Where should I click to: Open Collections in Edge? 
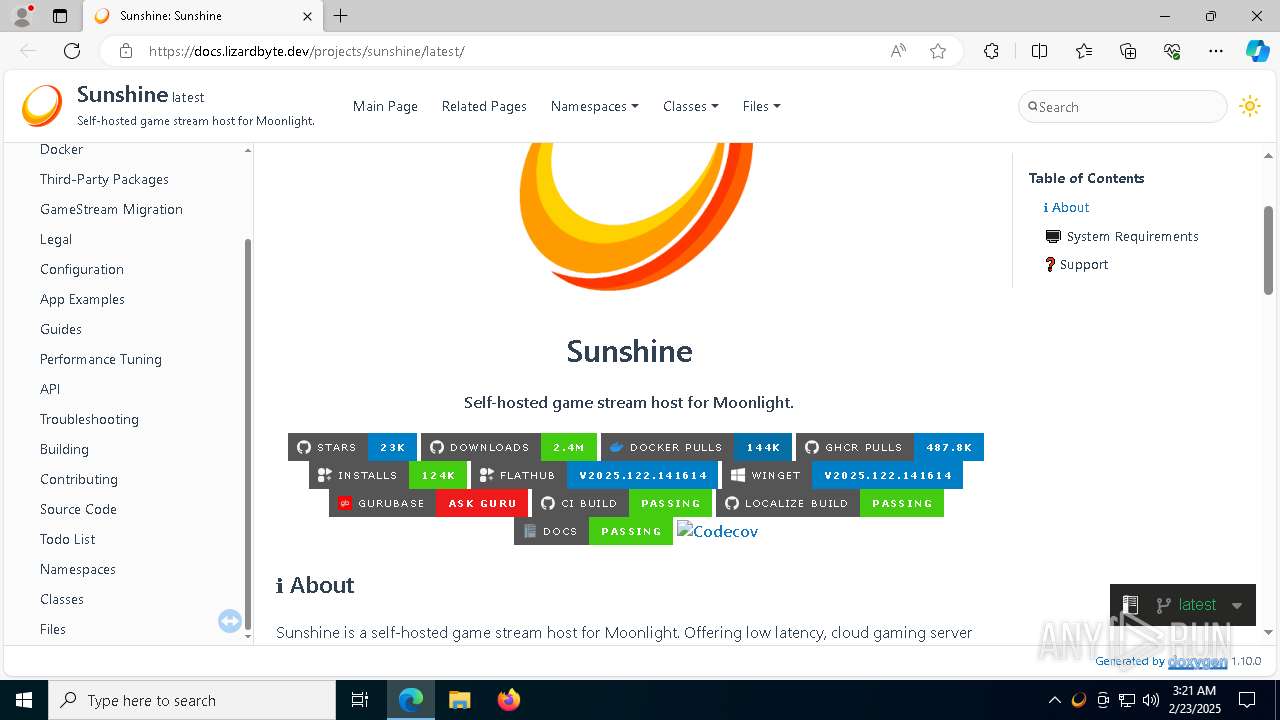click(1128, 51)
